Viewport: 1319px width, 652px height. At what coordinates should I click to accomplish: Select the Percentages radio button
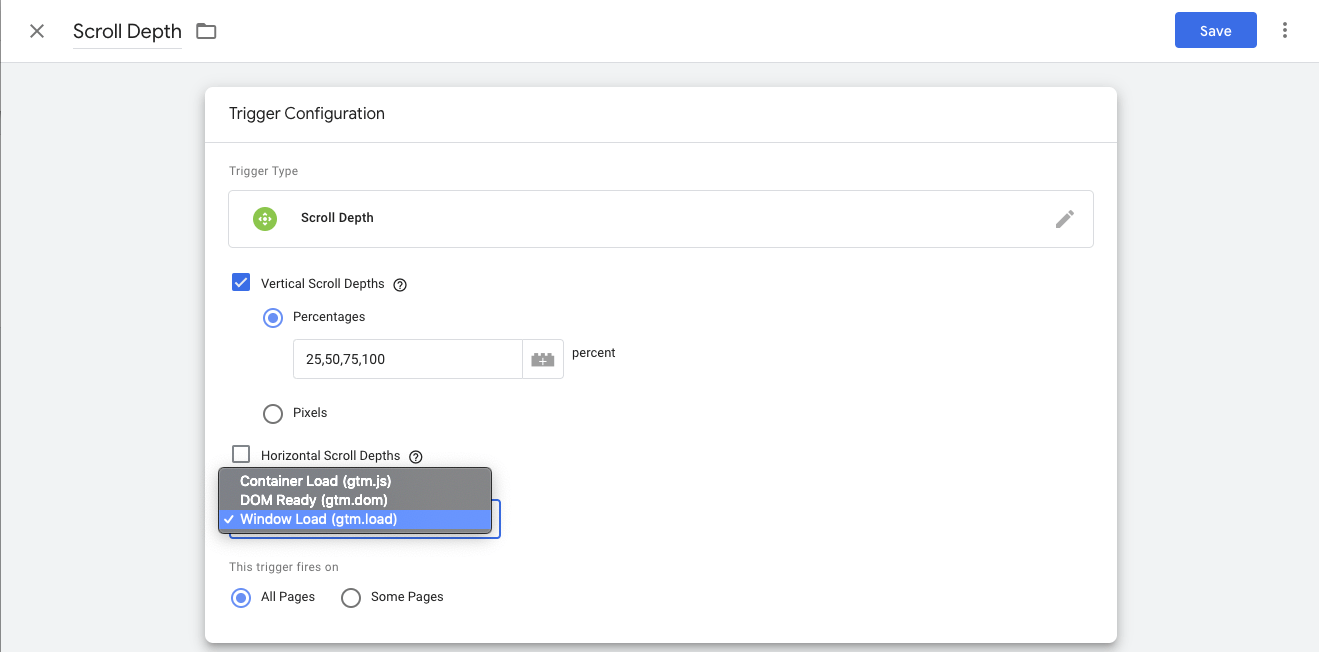pos(273,317)
